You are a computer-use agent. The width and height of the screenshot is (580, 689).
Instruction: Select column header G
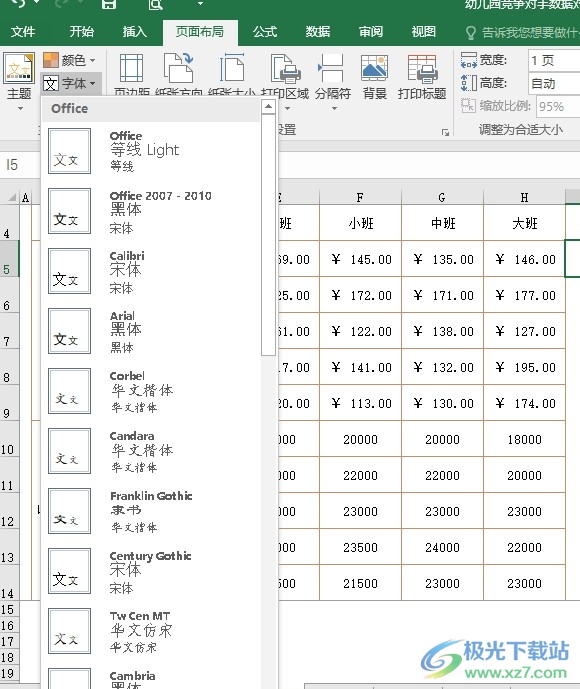(x=442, y=197)
